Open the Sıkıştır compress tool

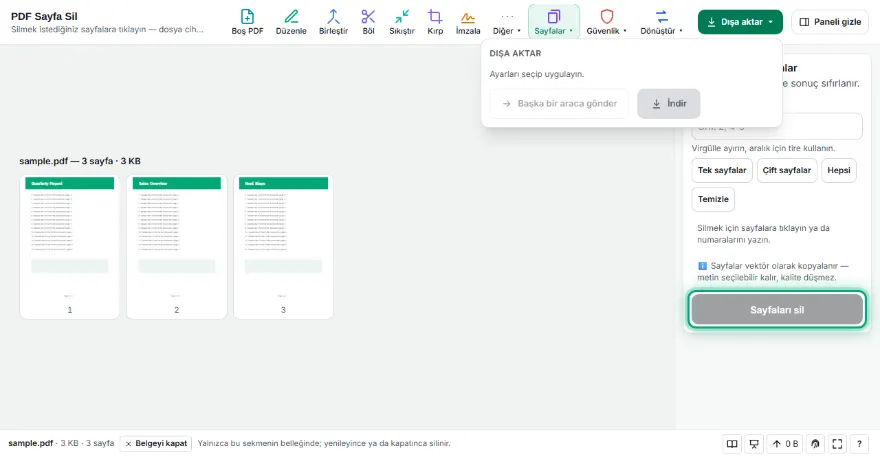tap(402, 22)
